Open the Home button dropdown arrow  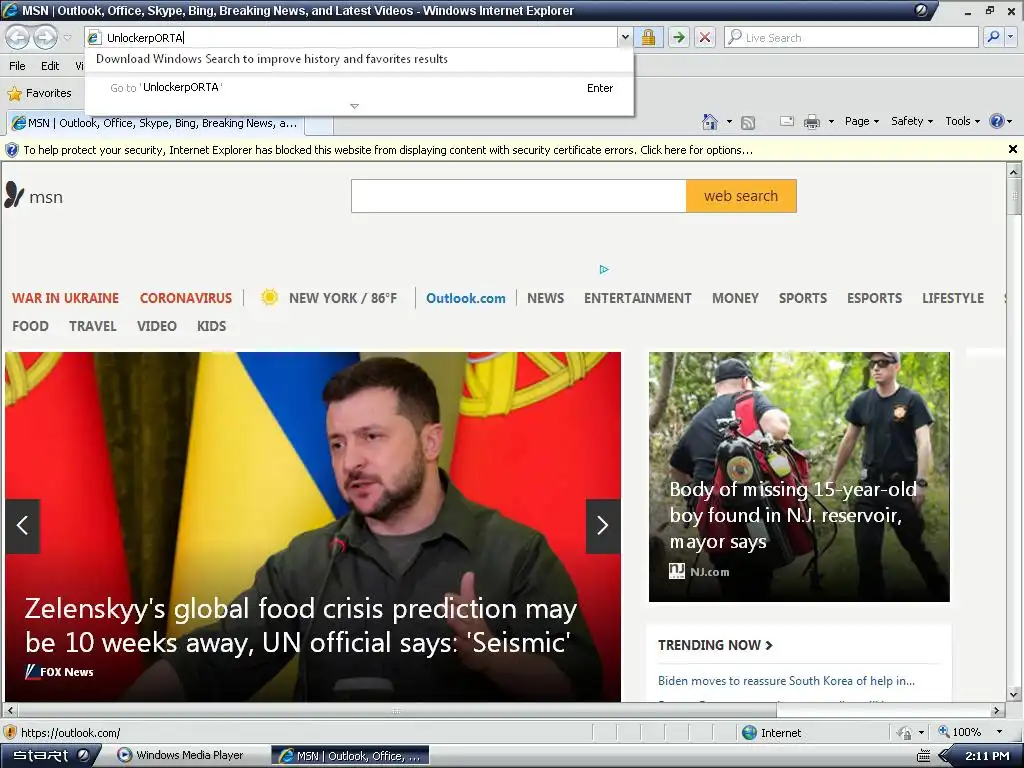point(729,121)
